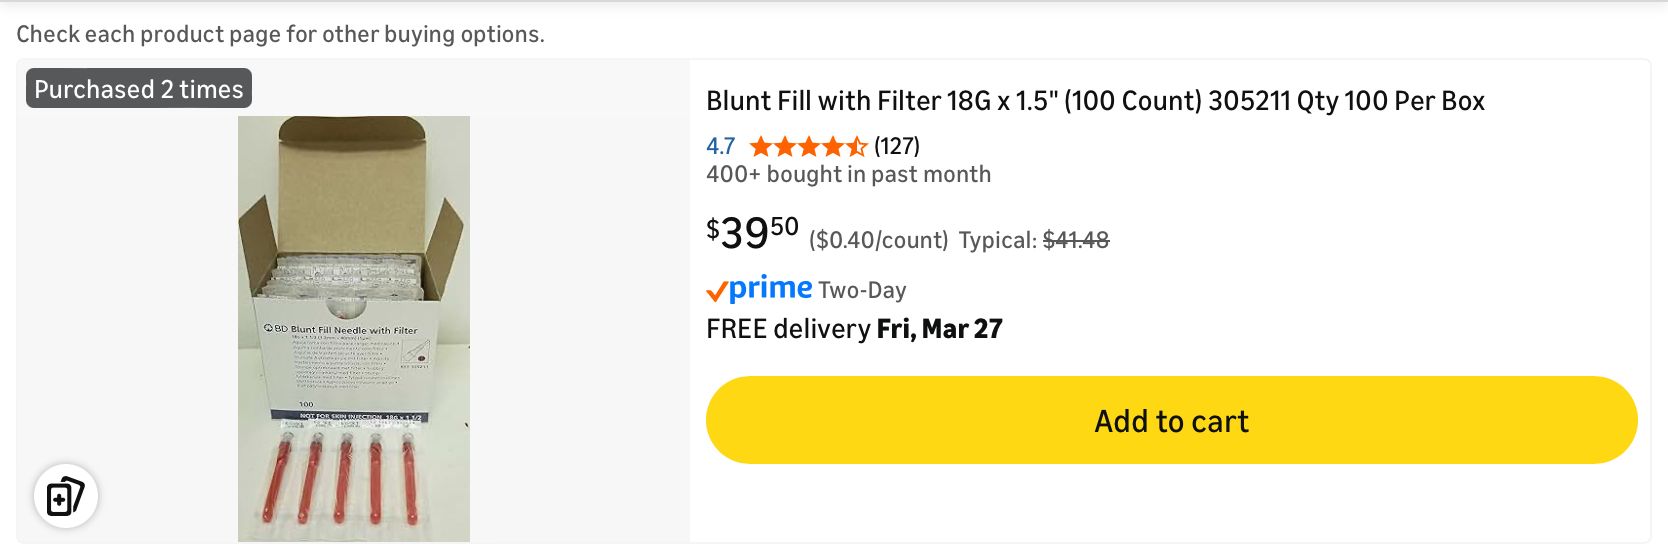1668x552 pixels.
Task: Click the Prime checkmark logo
Action: pyautogui.click(x=717, y=291)
